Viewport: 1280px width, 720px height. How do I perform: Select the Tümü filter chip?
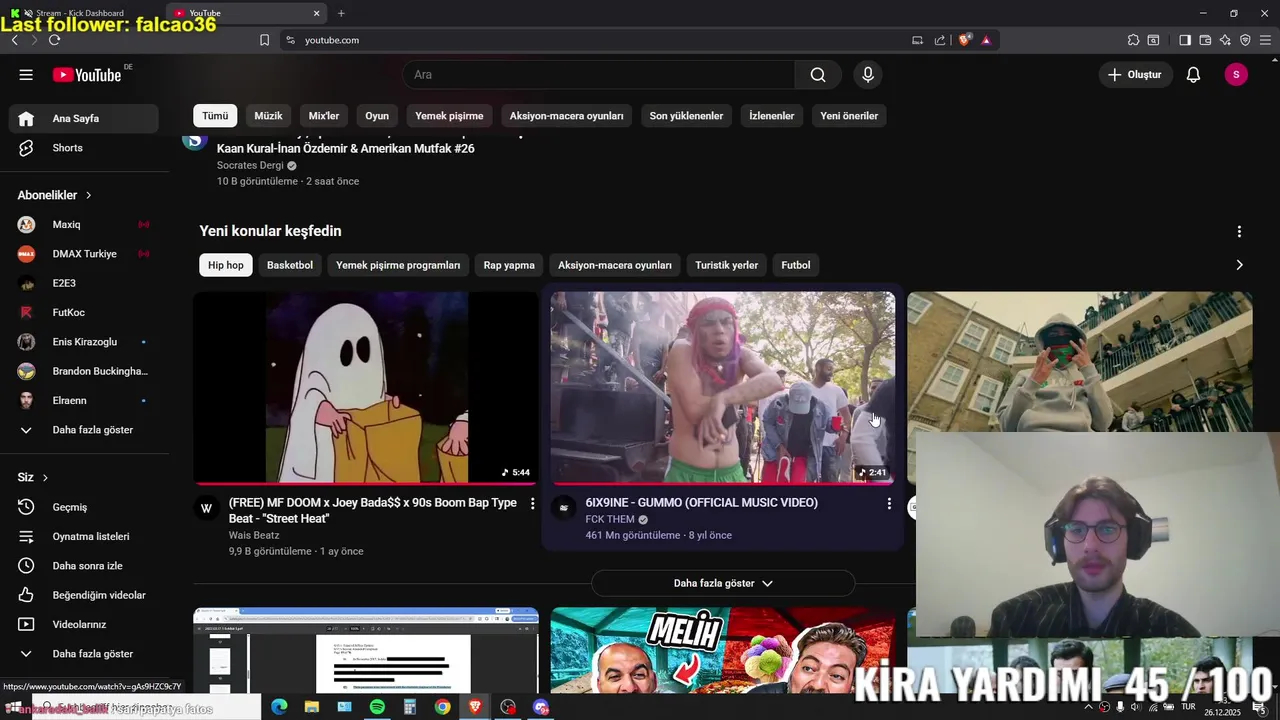point(215,116)
